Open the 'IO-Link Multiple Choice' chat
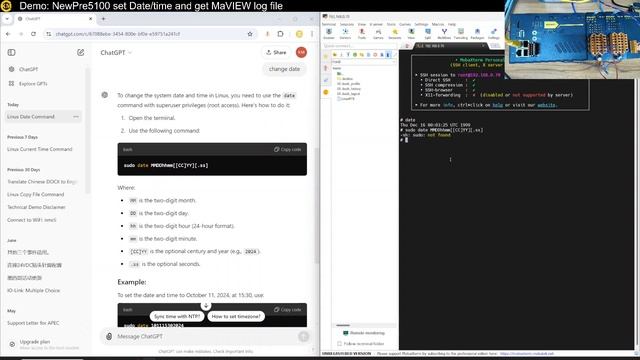The width and height of the screenshot is (640, 360). pos(33,291)
